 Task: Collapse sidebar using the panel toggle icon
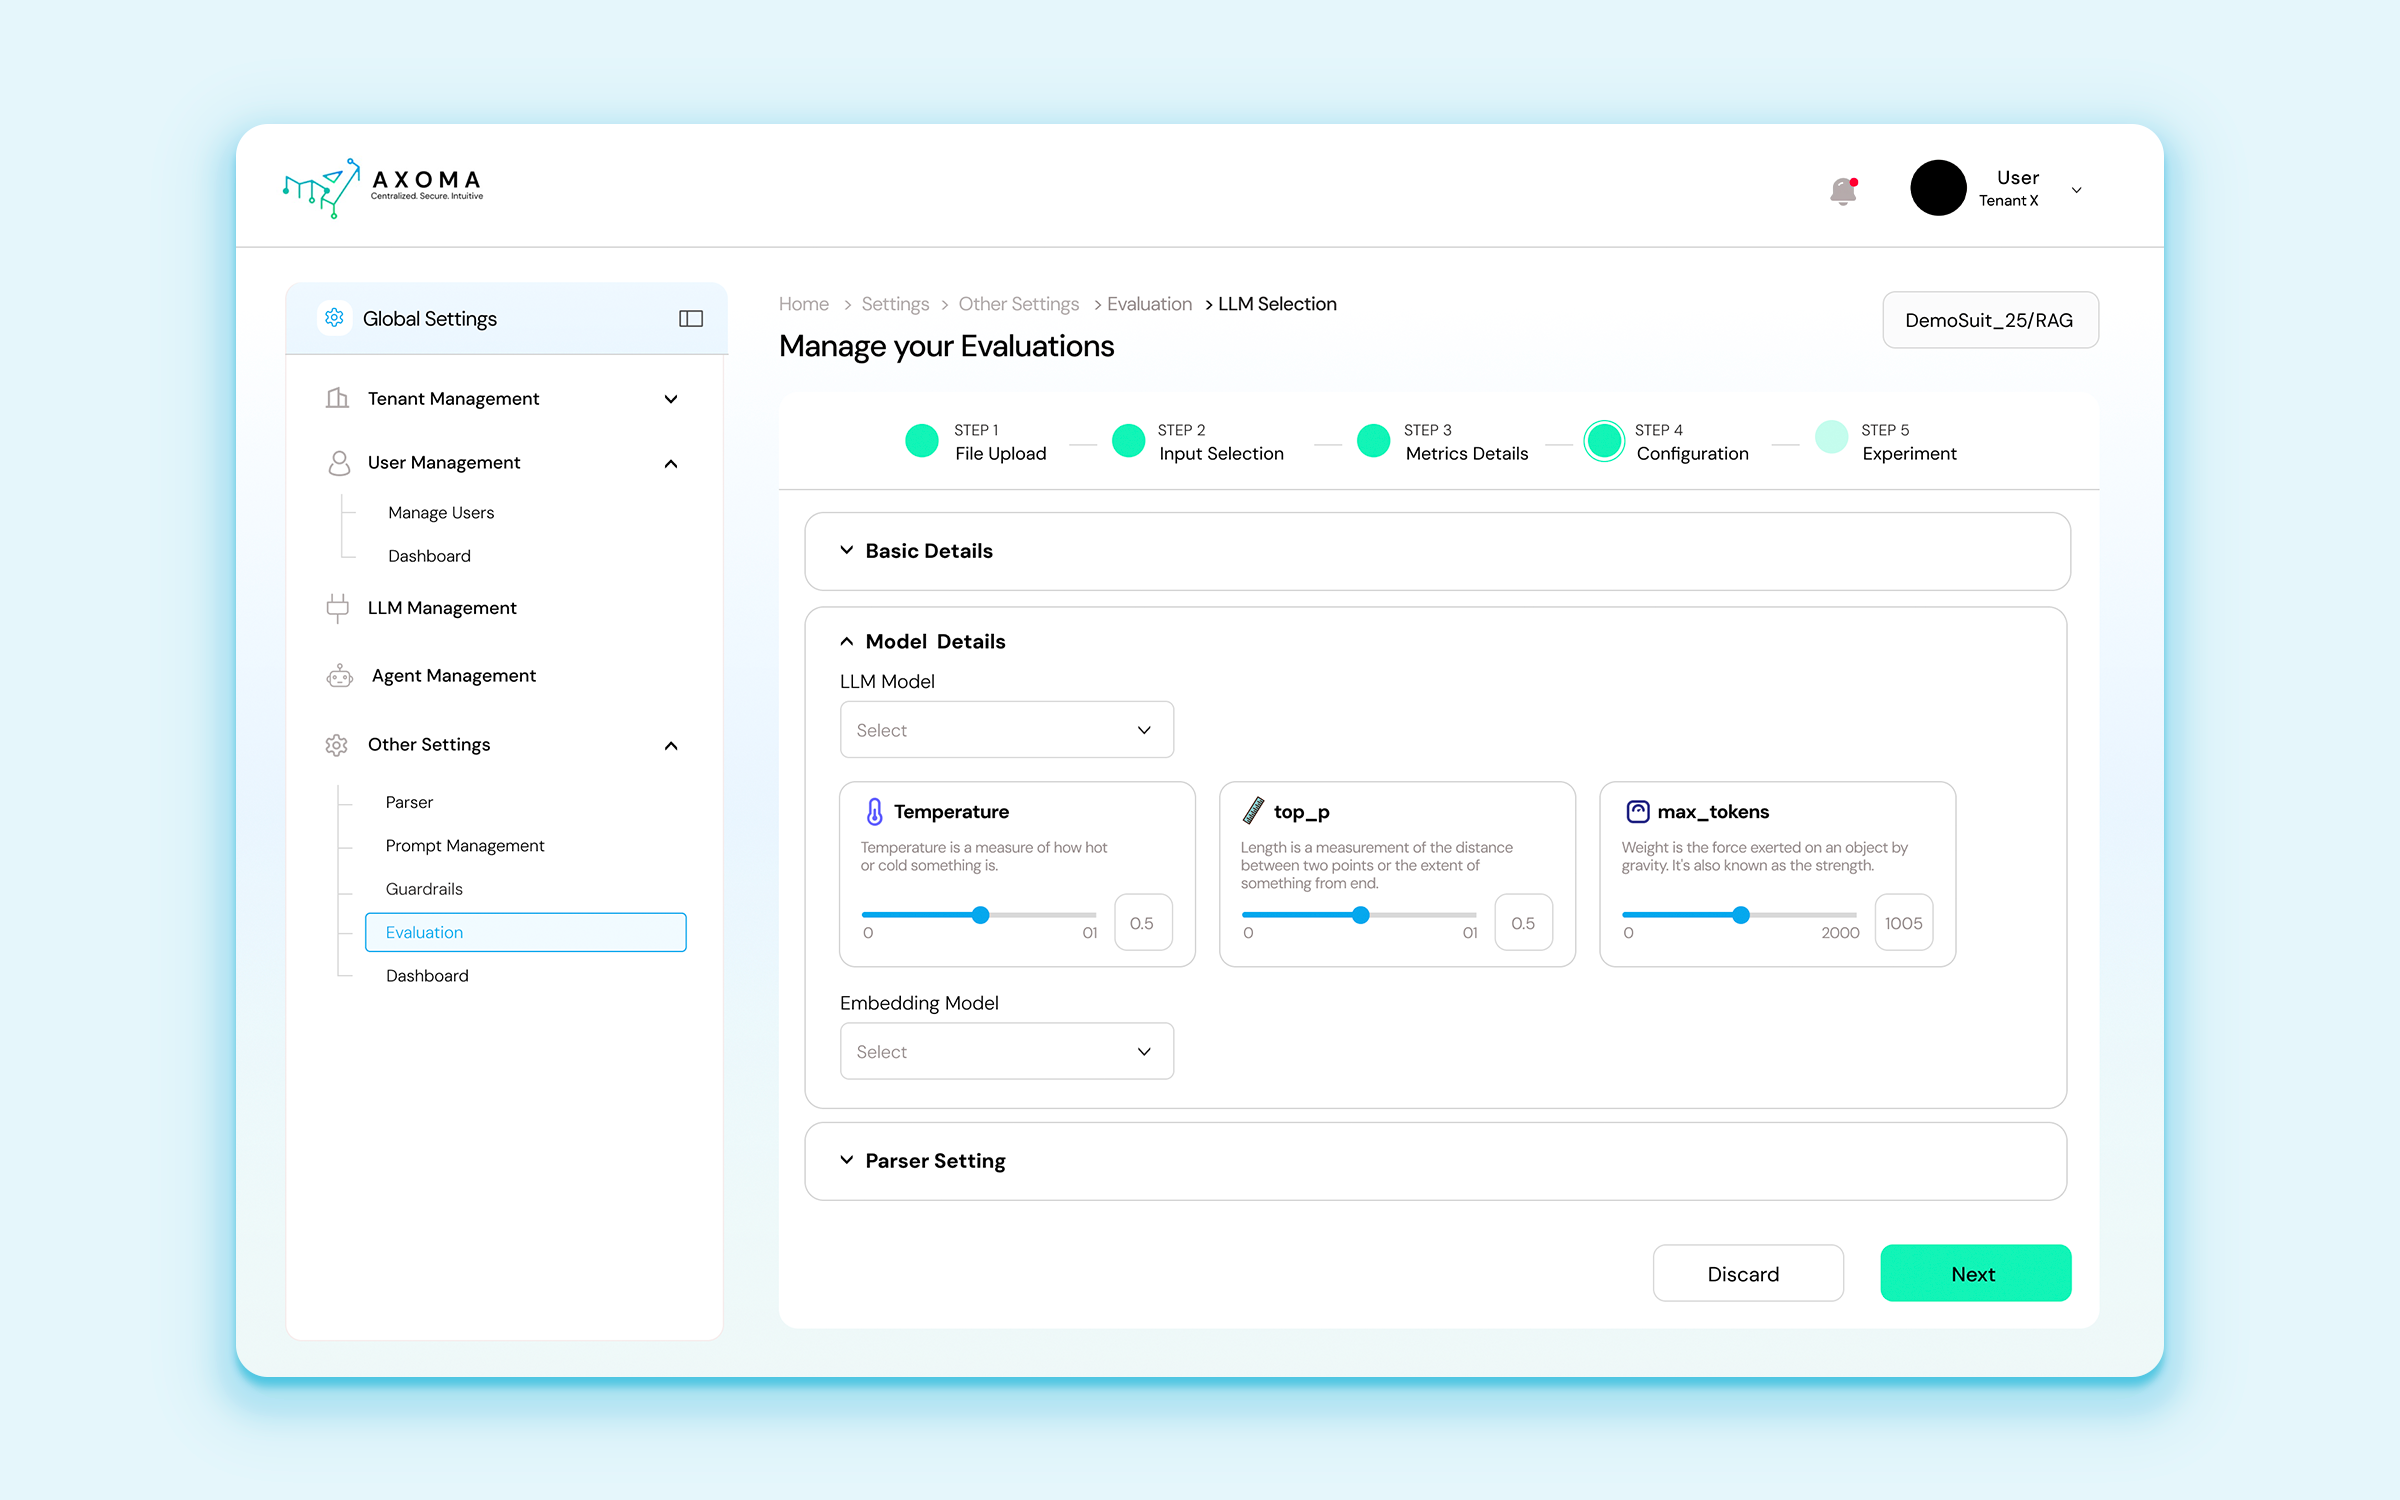[x=691, y=318]
